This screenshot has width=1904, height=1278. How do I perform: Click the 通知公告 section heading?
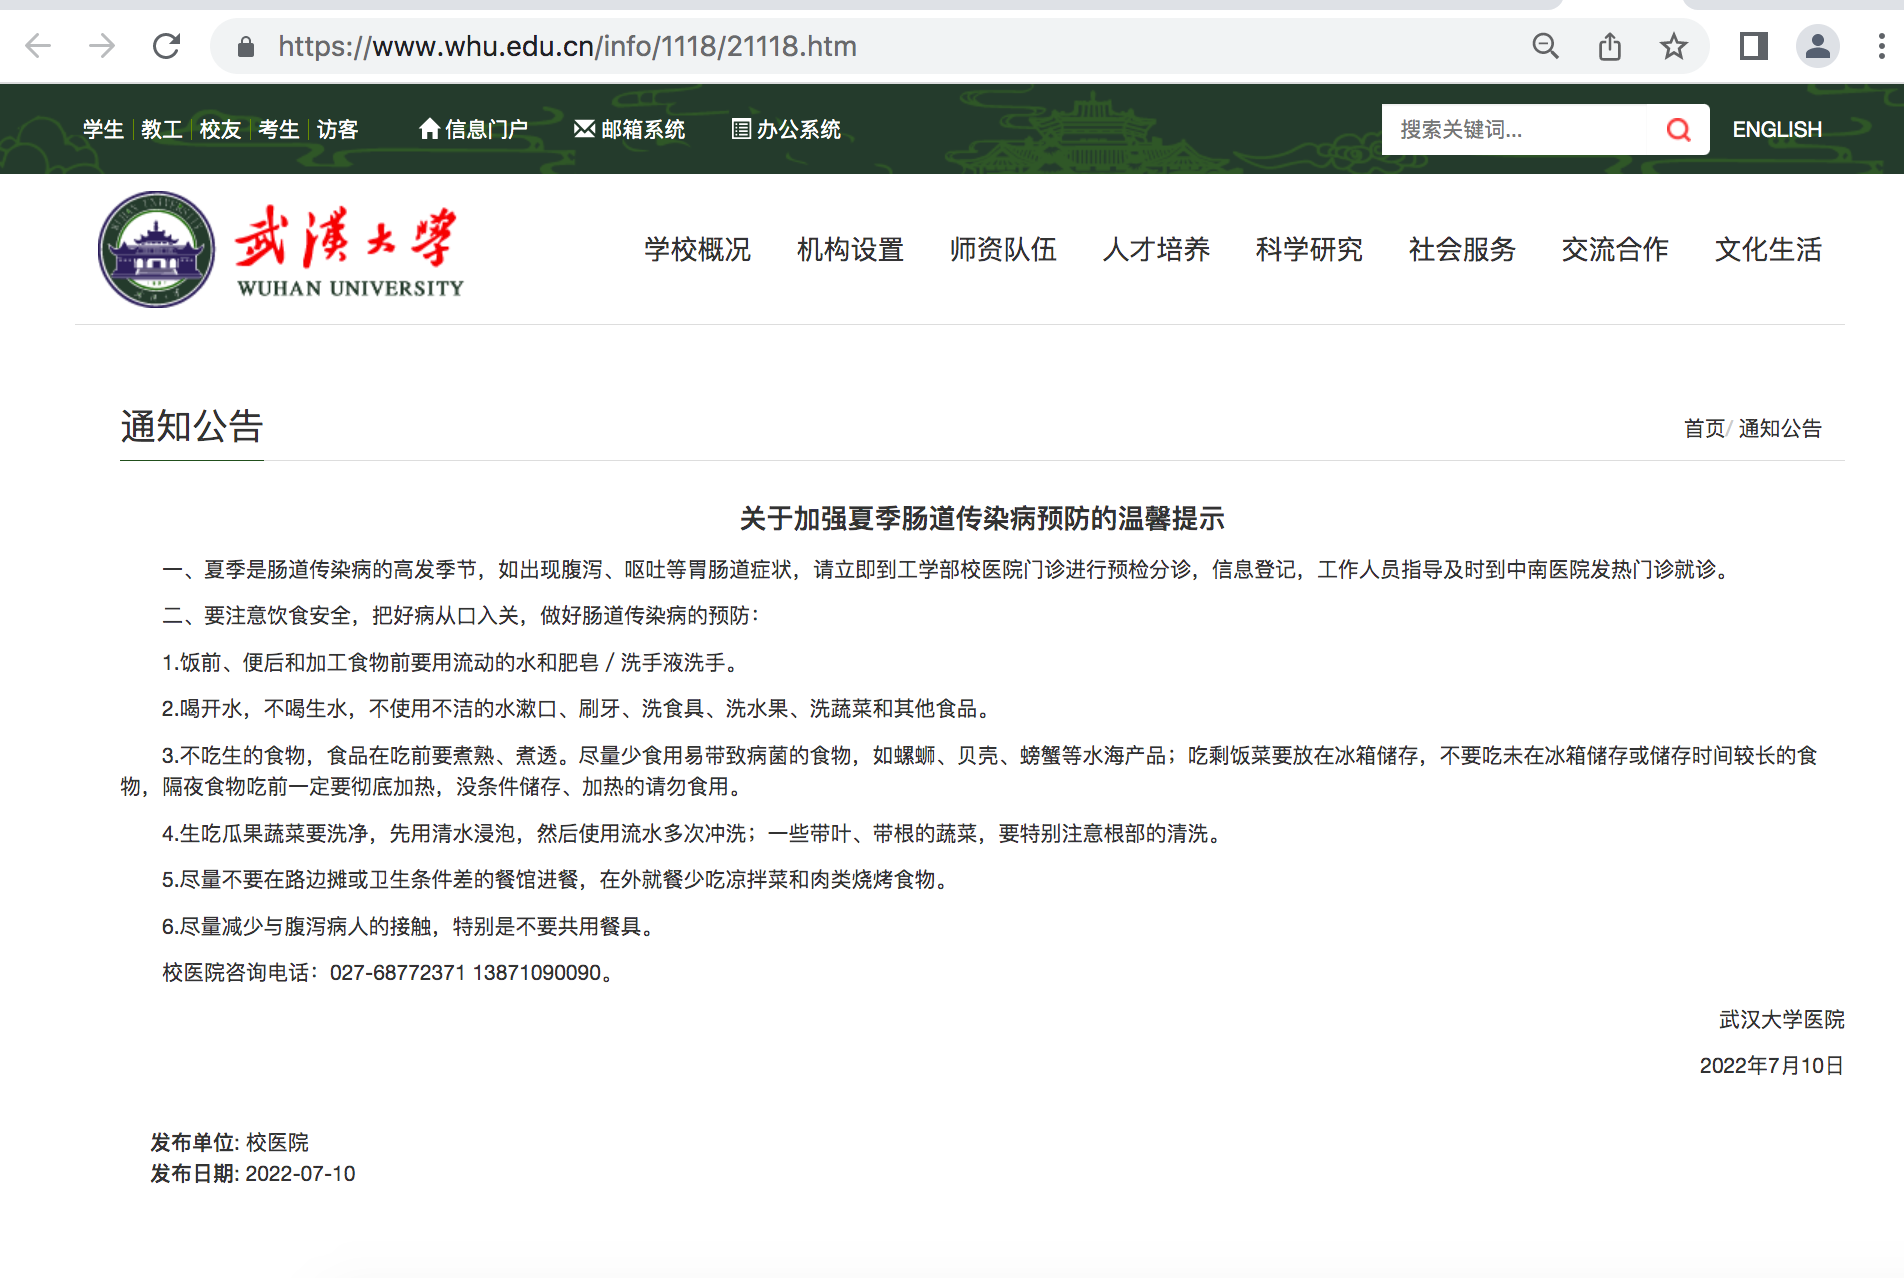[192, 426]
